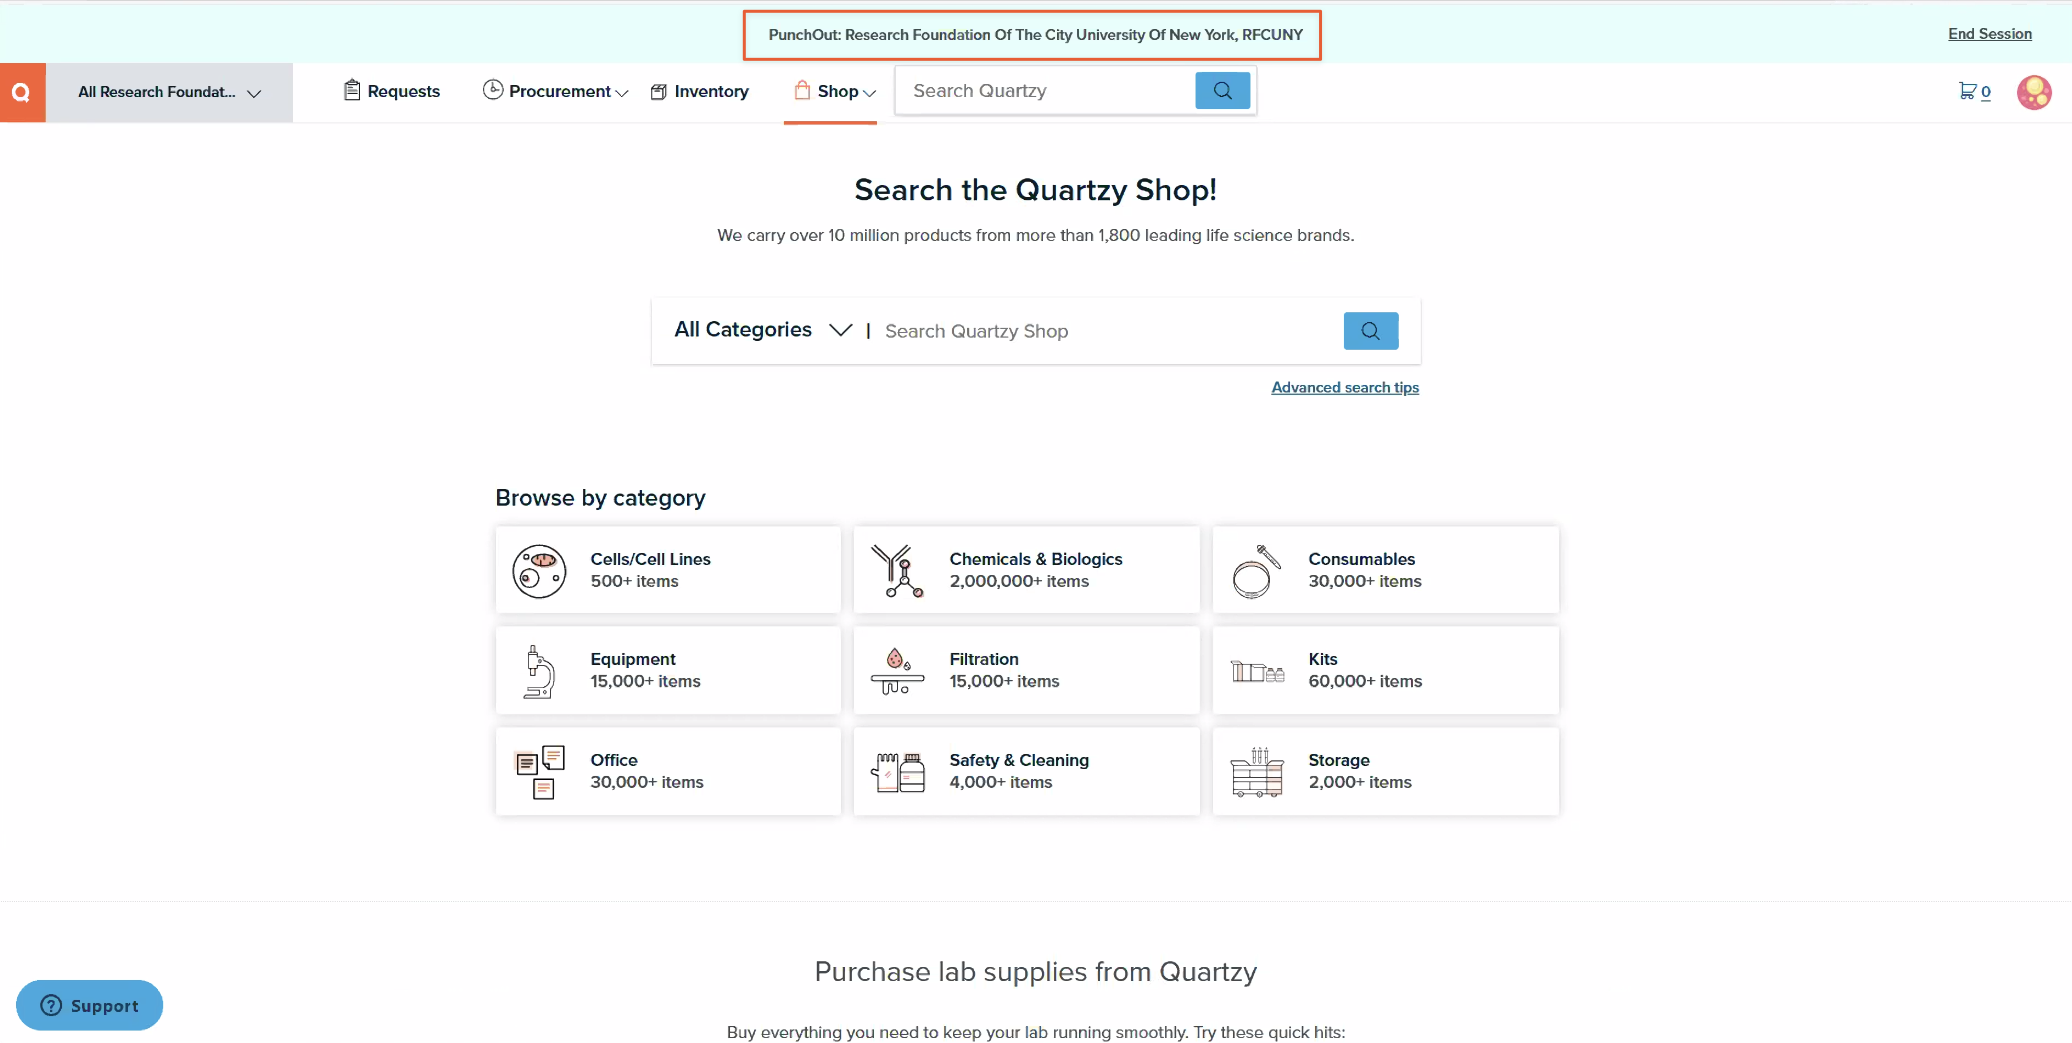Click the Requests clipboard icon
2072x1043 pixels.
click(x=352, y=90)
